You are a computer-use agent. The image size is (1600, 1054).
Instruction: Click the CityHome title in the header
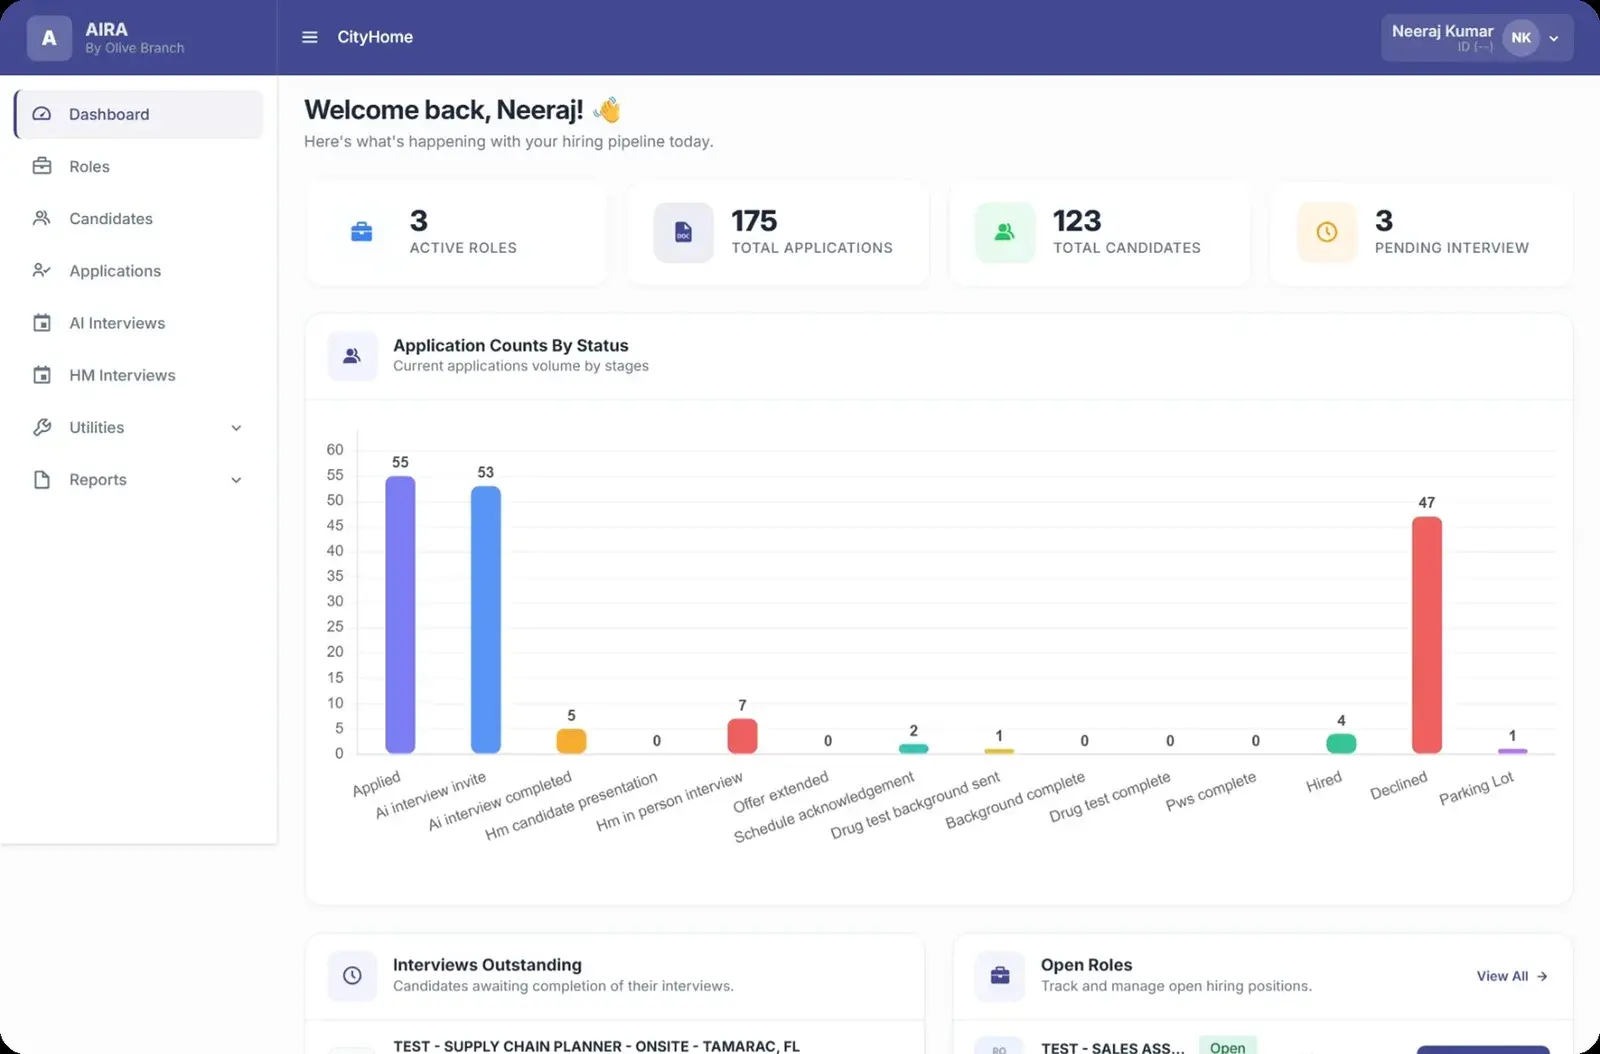(x=375, y=37)
